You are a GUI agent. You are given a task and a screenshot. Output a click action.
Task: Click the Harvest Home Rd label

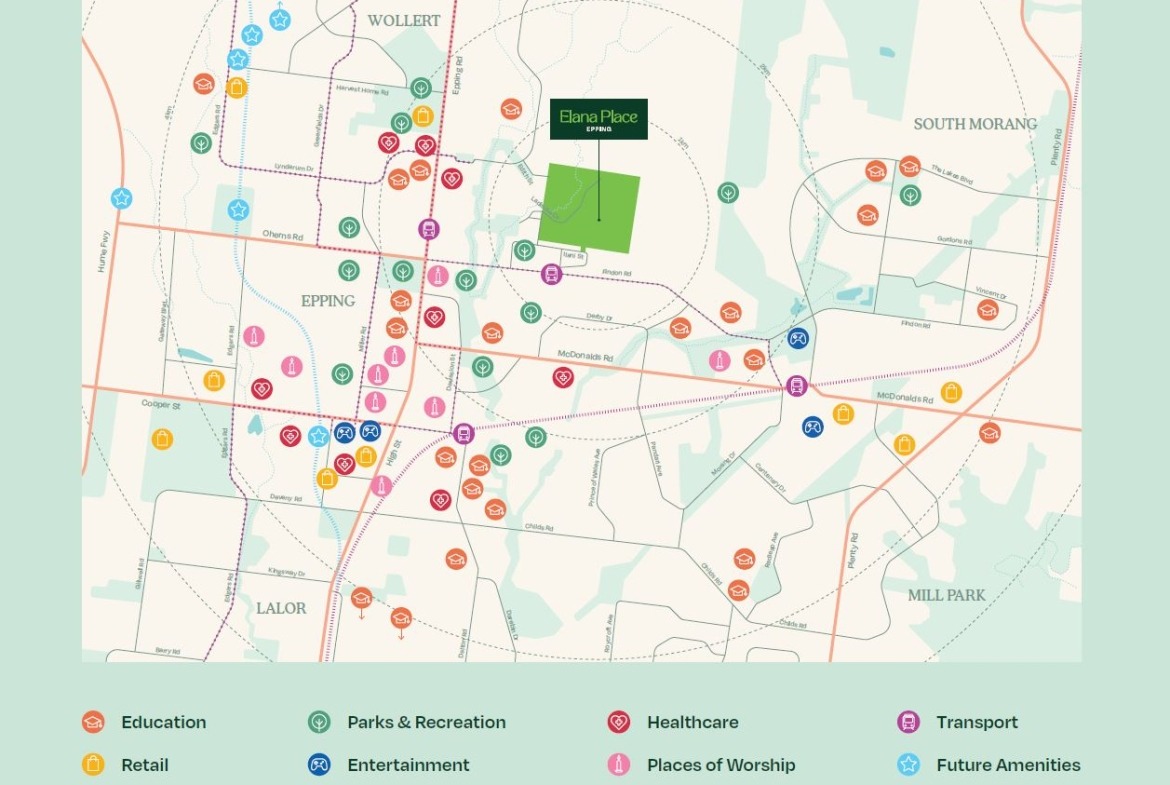[362, 90]
